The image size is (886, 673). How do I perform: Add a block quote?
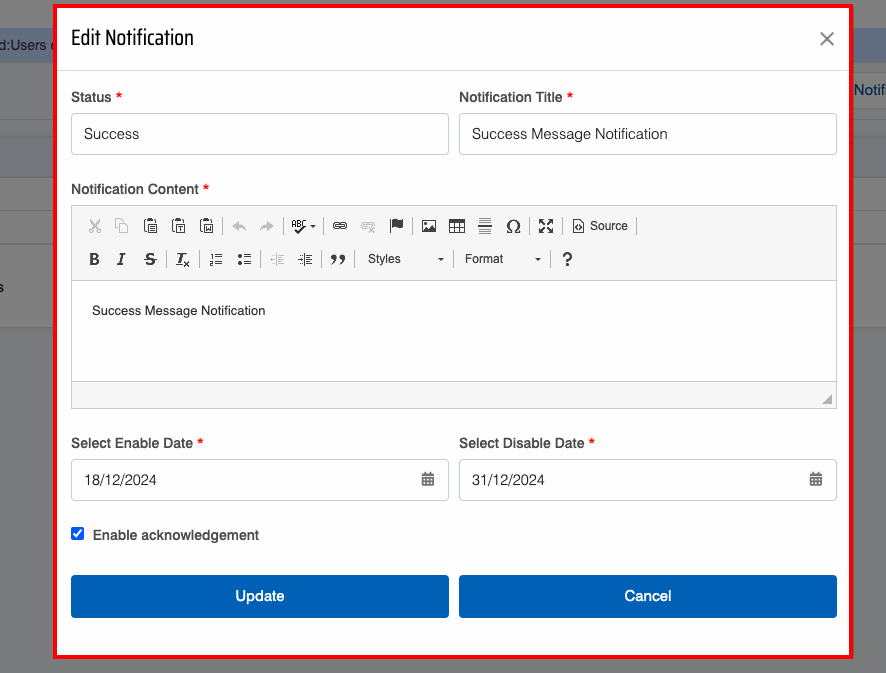[x=338, y=259]
